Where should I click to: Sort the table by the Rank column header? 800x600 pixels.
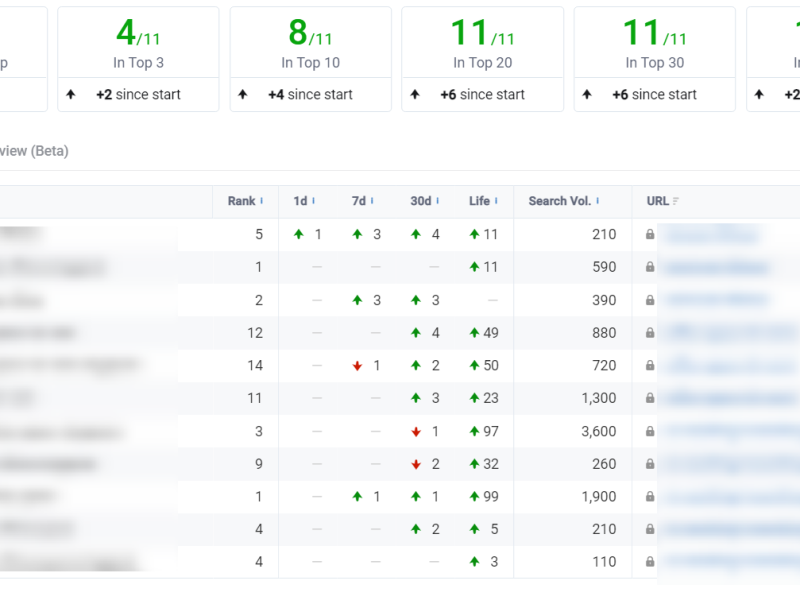[x=241, y=201]
